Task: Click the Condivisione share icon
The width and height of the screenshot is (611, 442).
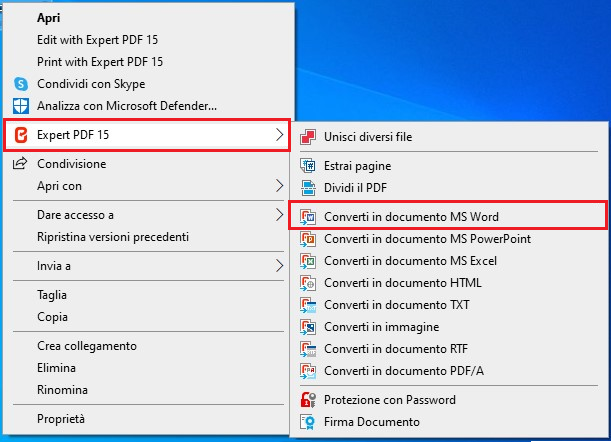Action: coord(20,163)
